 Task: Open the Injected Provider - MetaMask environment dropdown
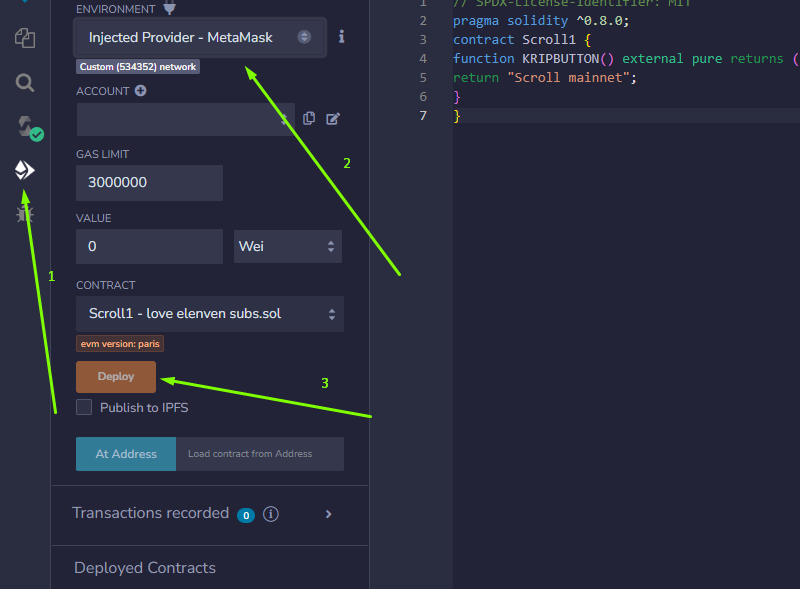point(200,37)
